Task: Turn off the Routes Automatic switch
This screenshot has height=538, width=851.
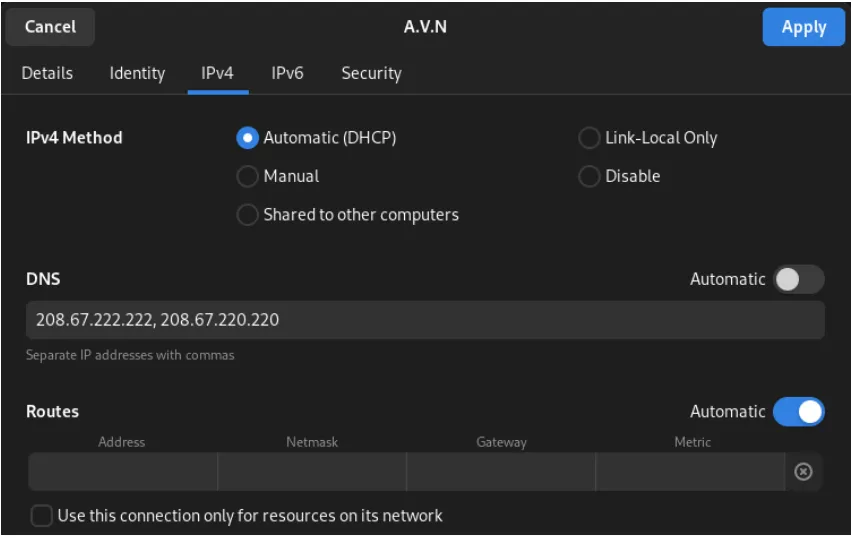Action: (798, 412)
